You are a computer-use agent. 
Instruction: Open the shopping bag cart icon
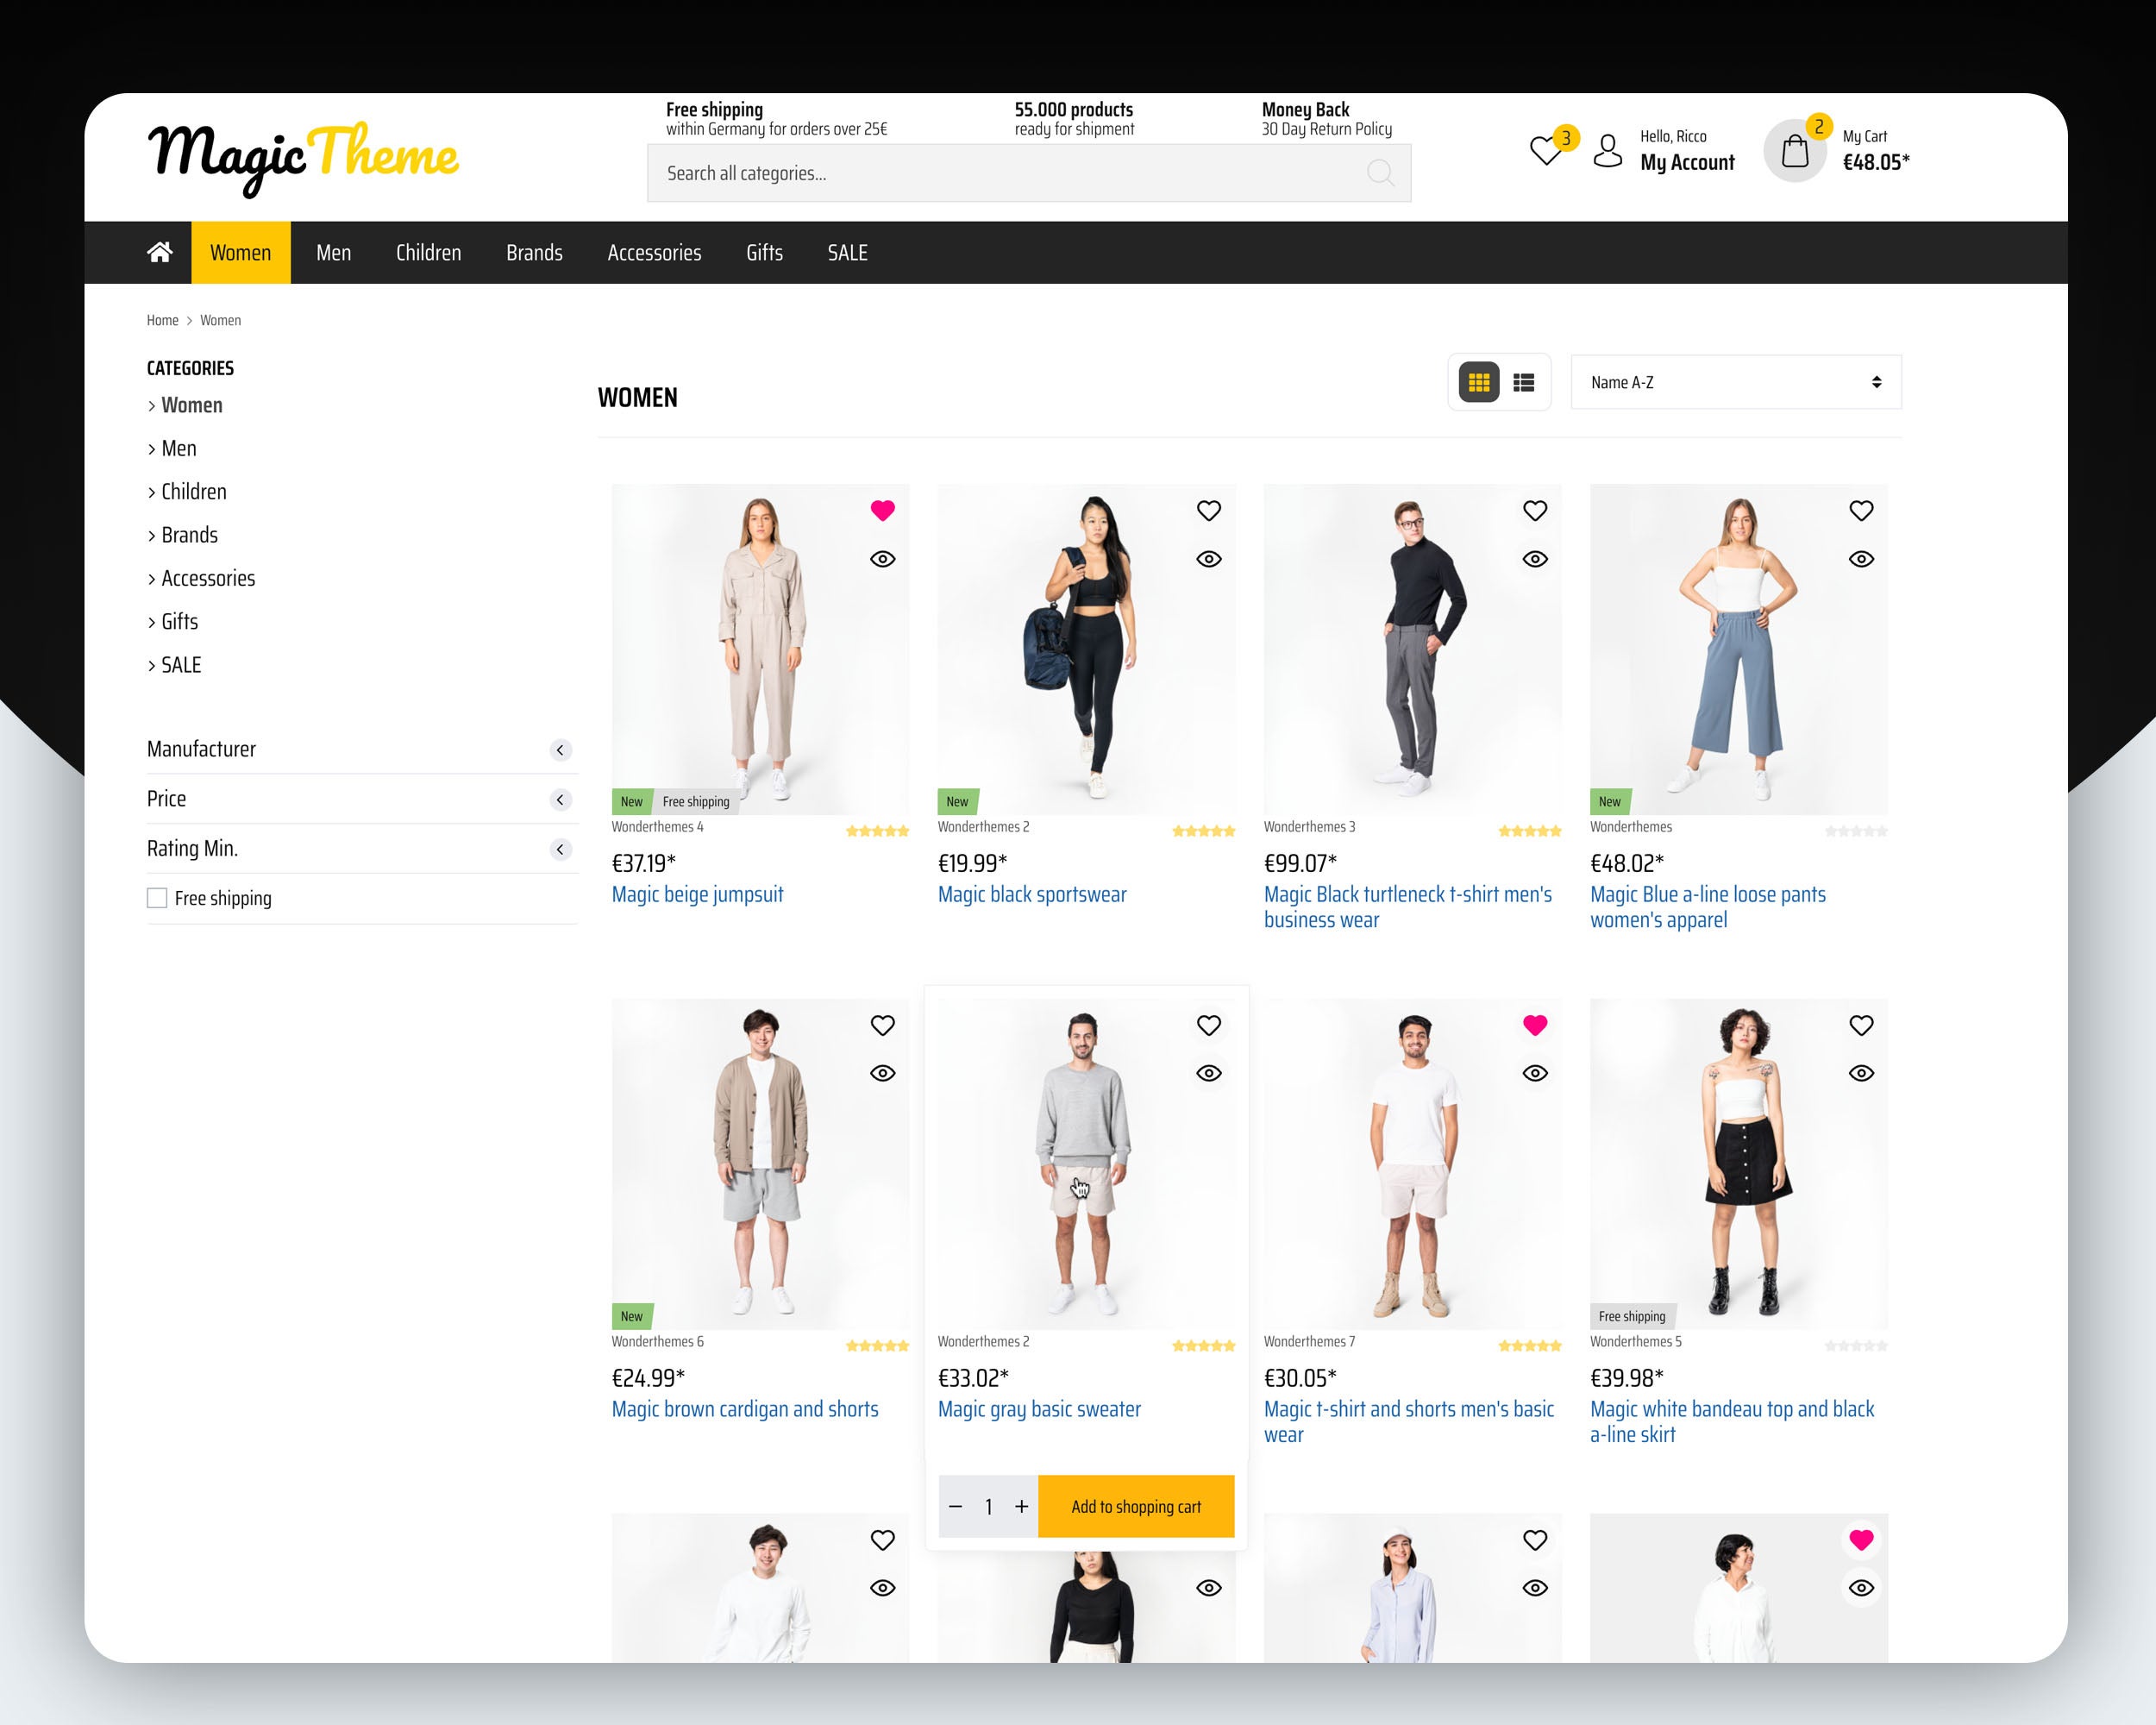[x=1795, y=151]
